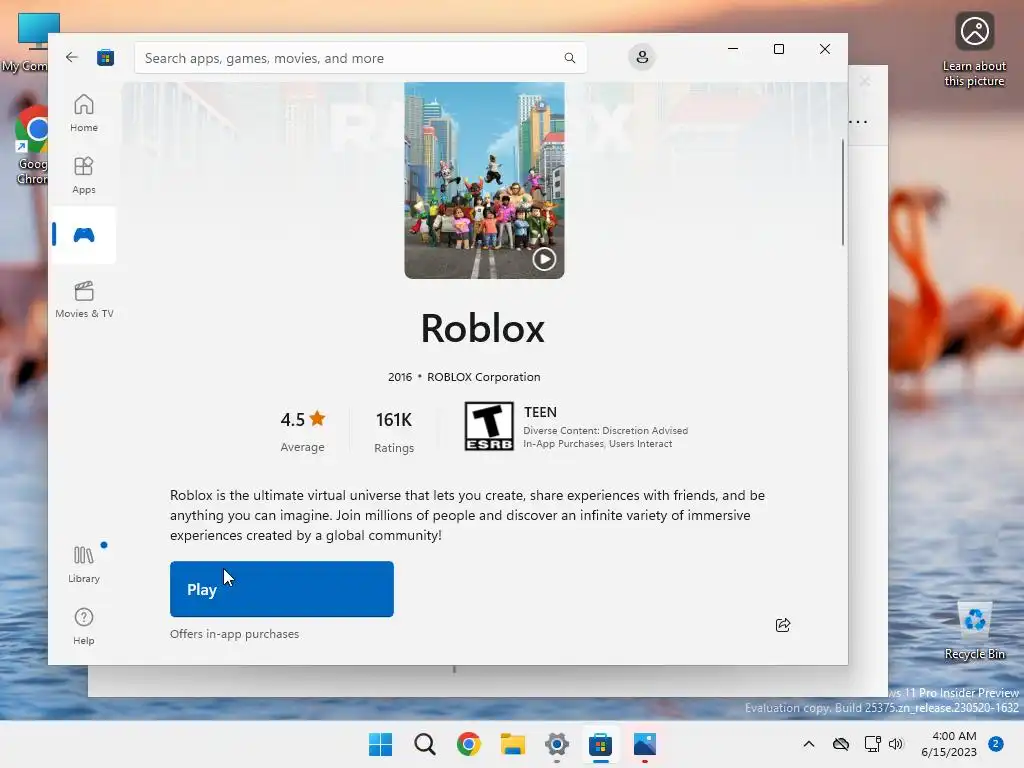Play the Roblox trailer video
Viewport: 1024px width, 768px height.
pyautogui.click(x=544, y=259)
